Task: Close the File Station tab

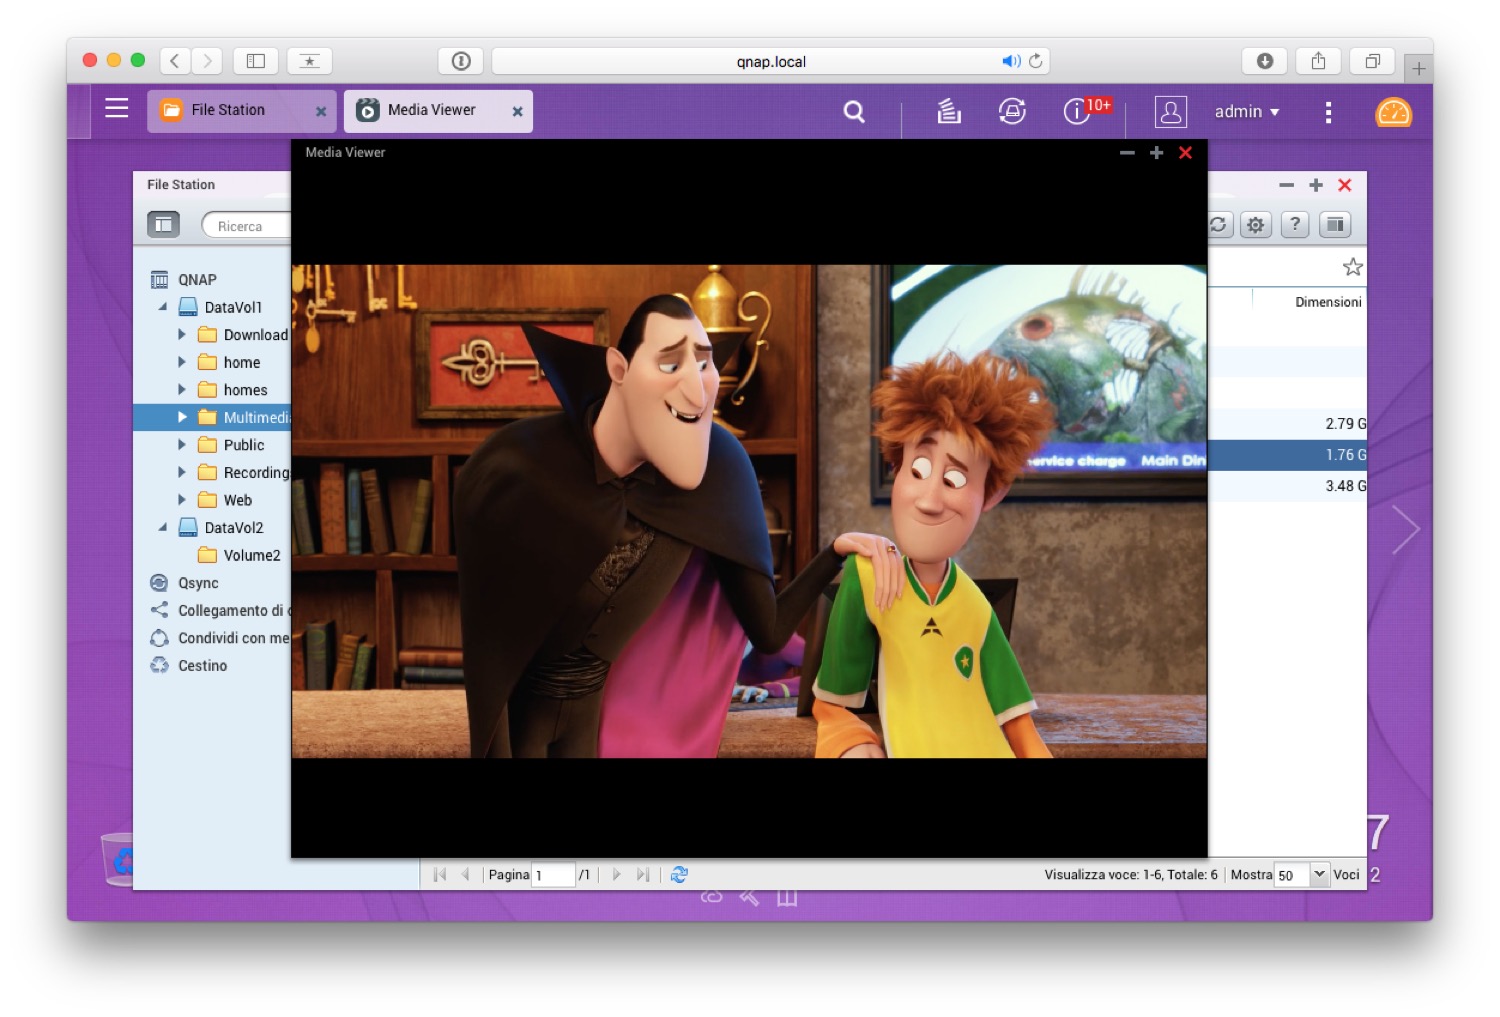Action: click(321, 112)
